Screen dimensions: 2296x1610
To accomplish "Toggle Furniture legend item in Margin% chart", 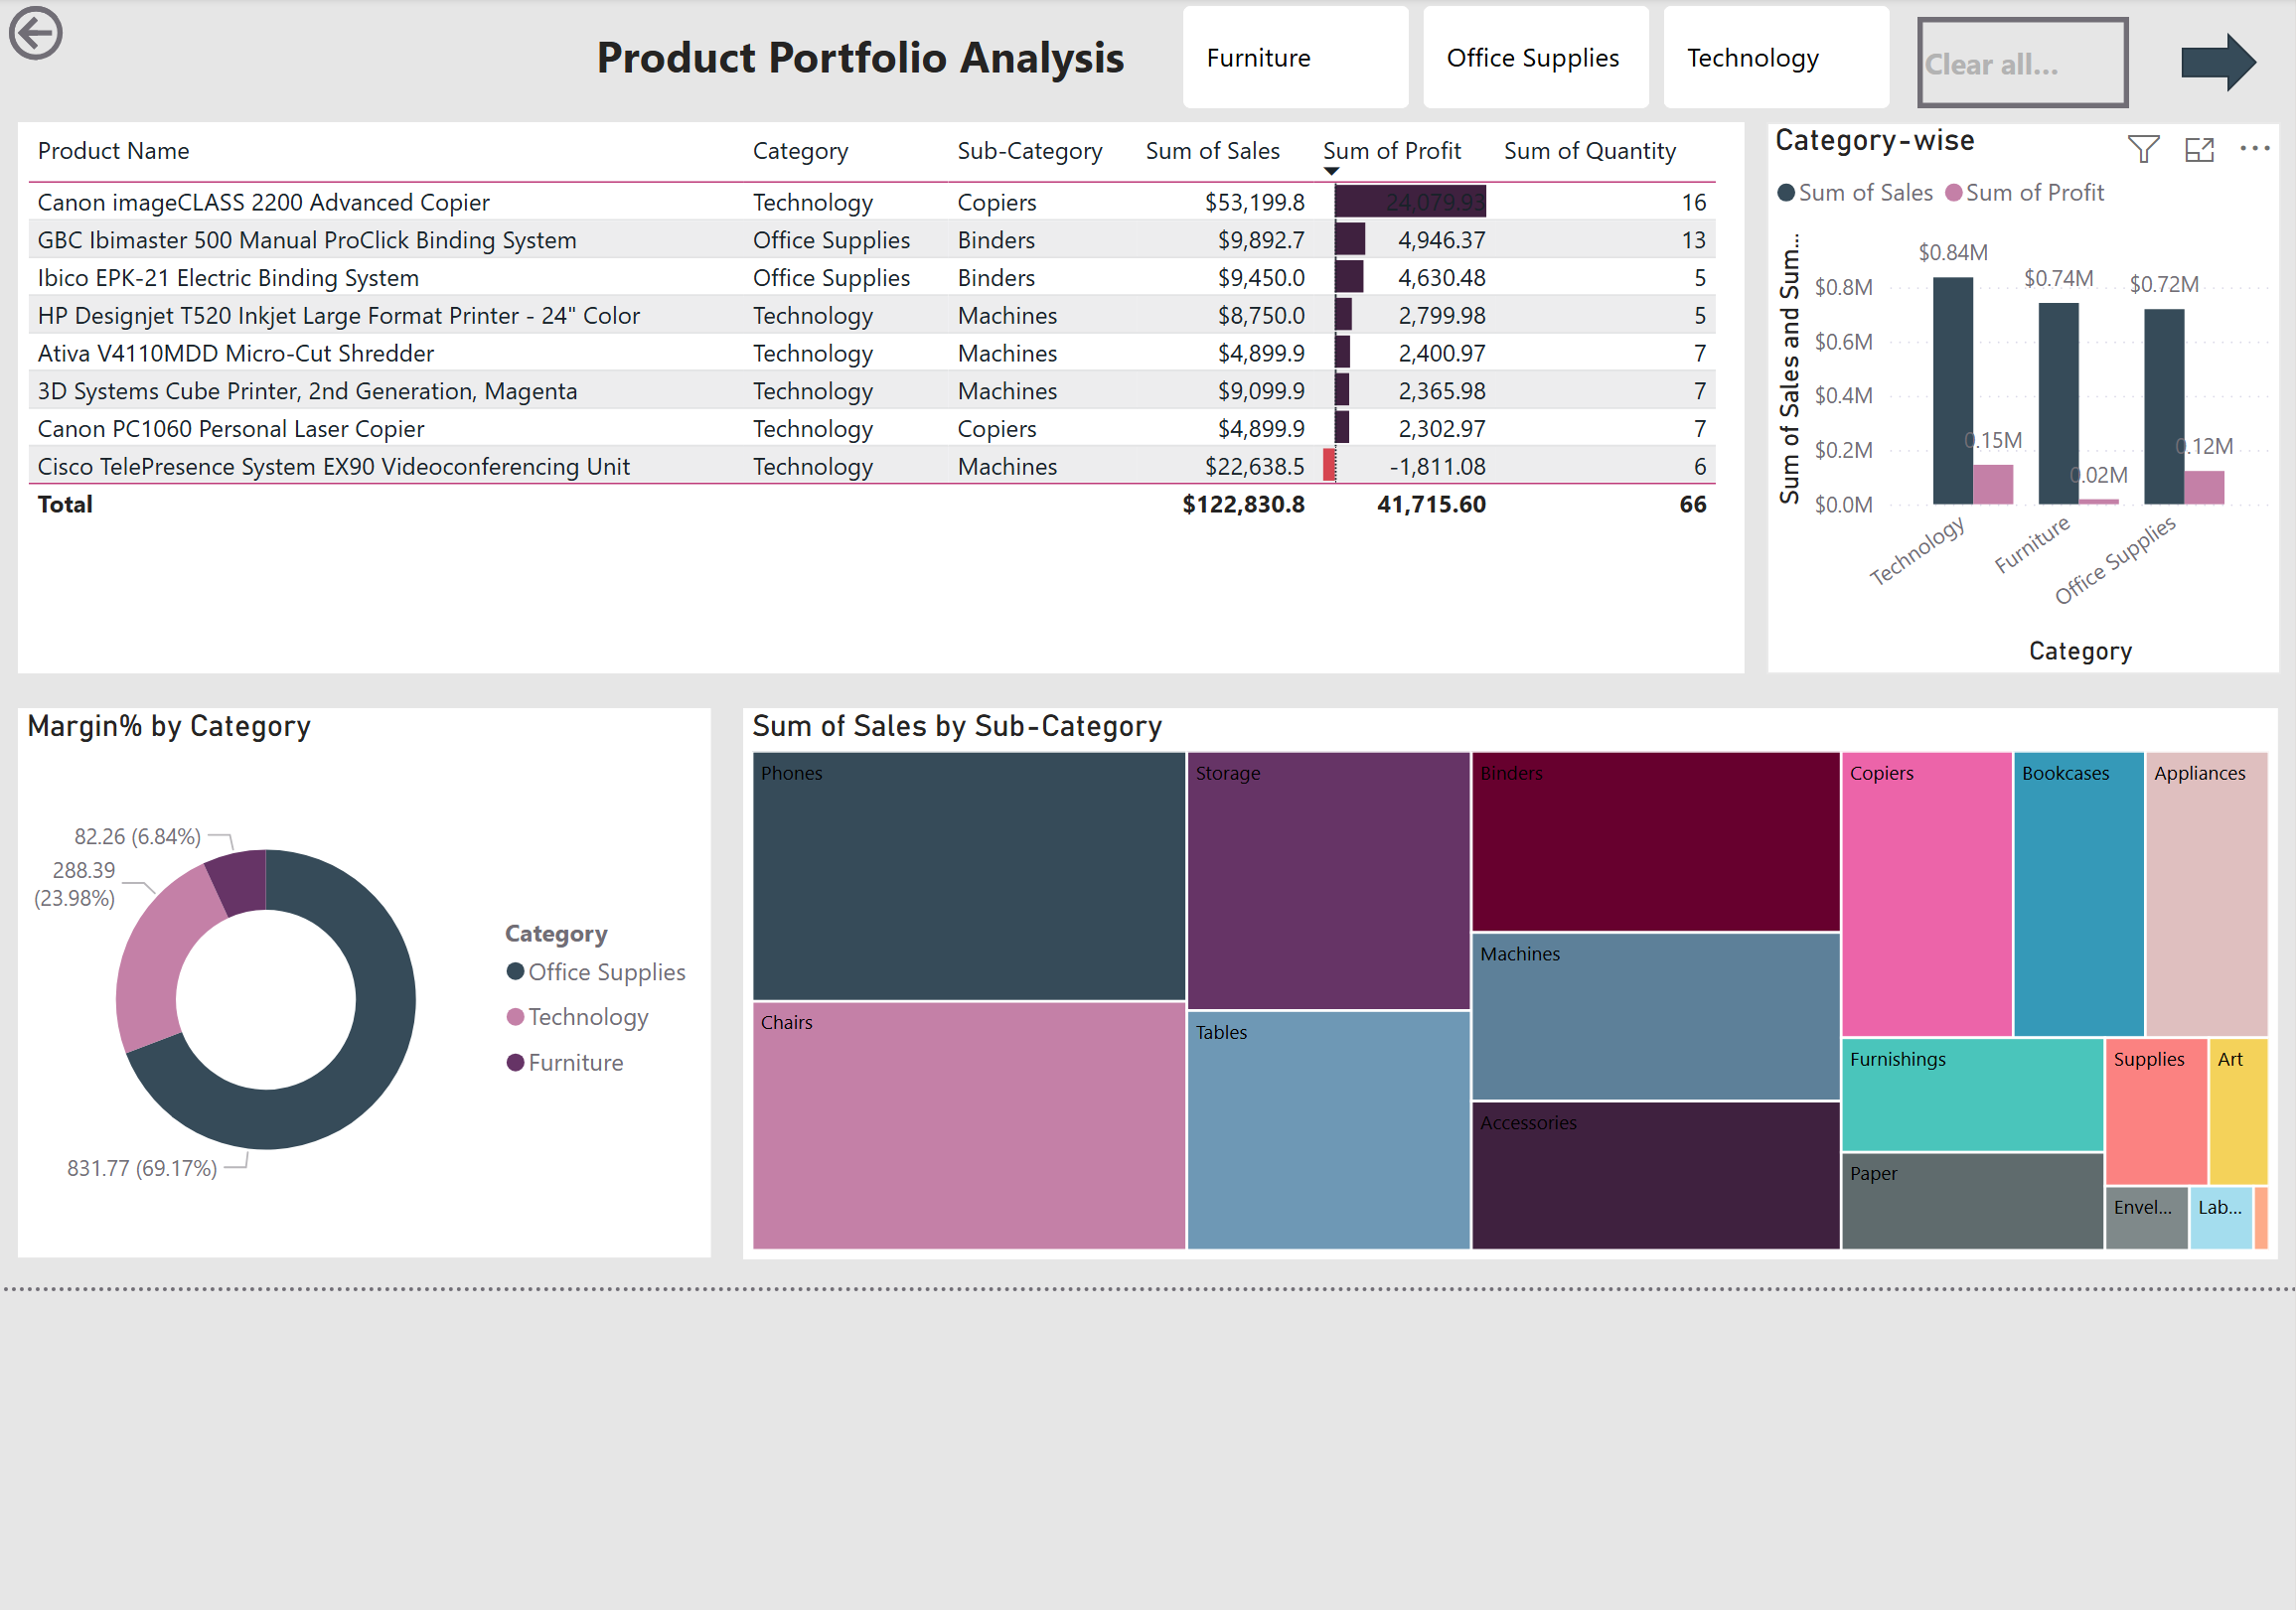I will point(565,1062).
